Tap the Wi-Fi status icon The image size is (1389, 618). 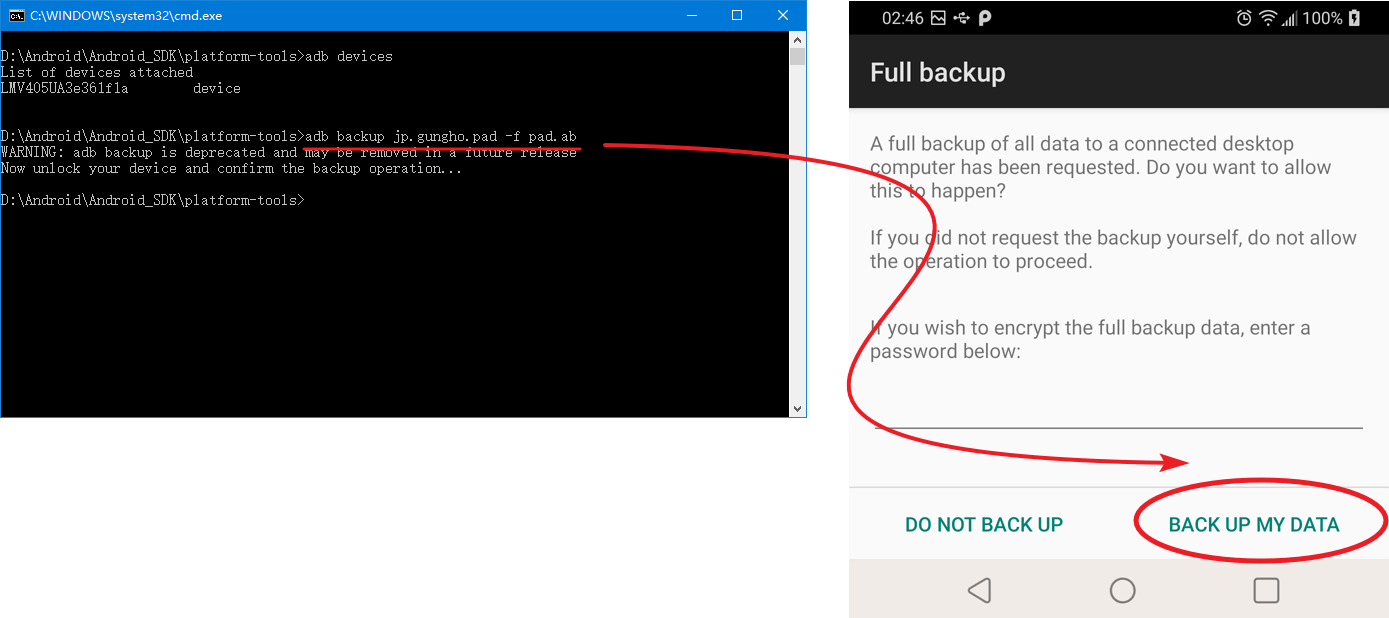pos(1268,18)
